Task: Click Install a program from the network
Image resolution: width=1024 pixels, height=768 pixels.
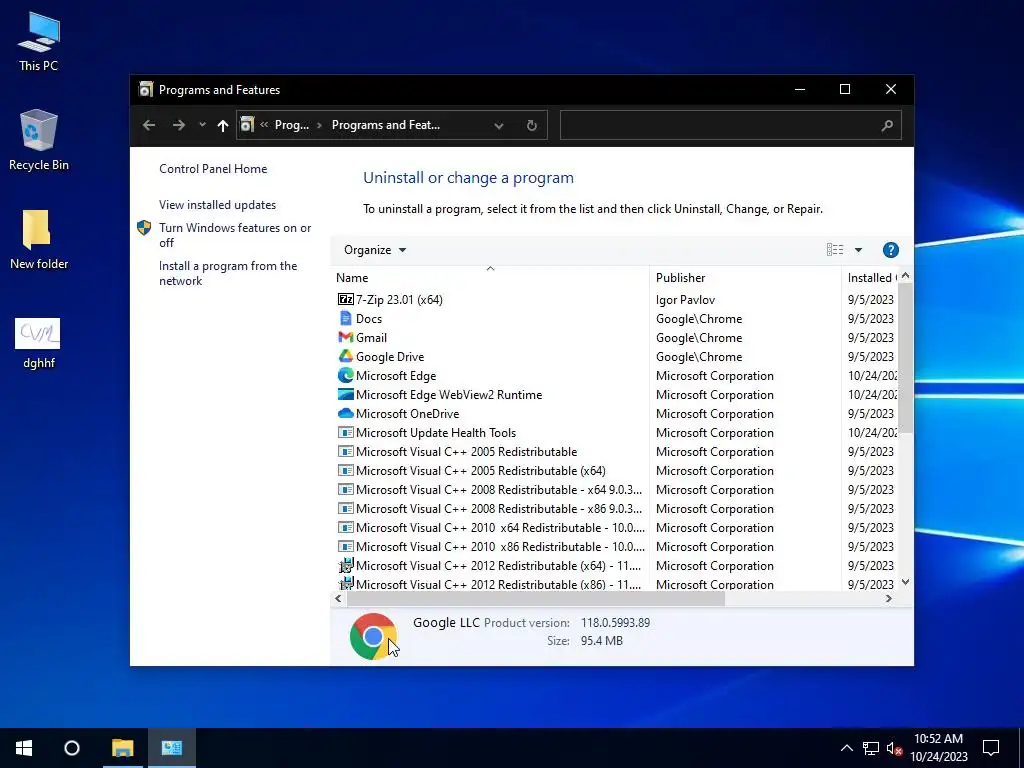Action: [228, 273]
